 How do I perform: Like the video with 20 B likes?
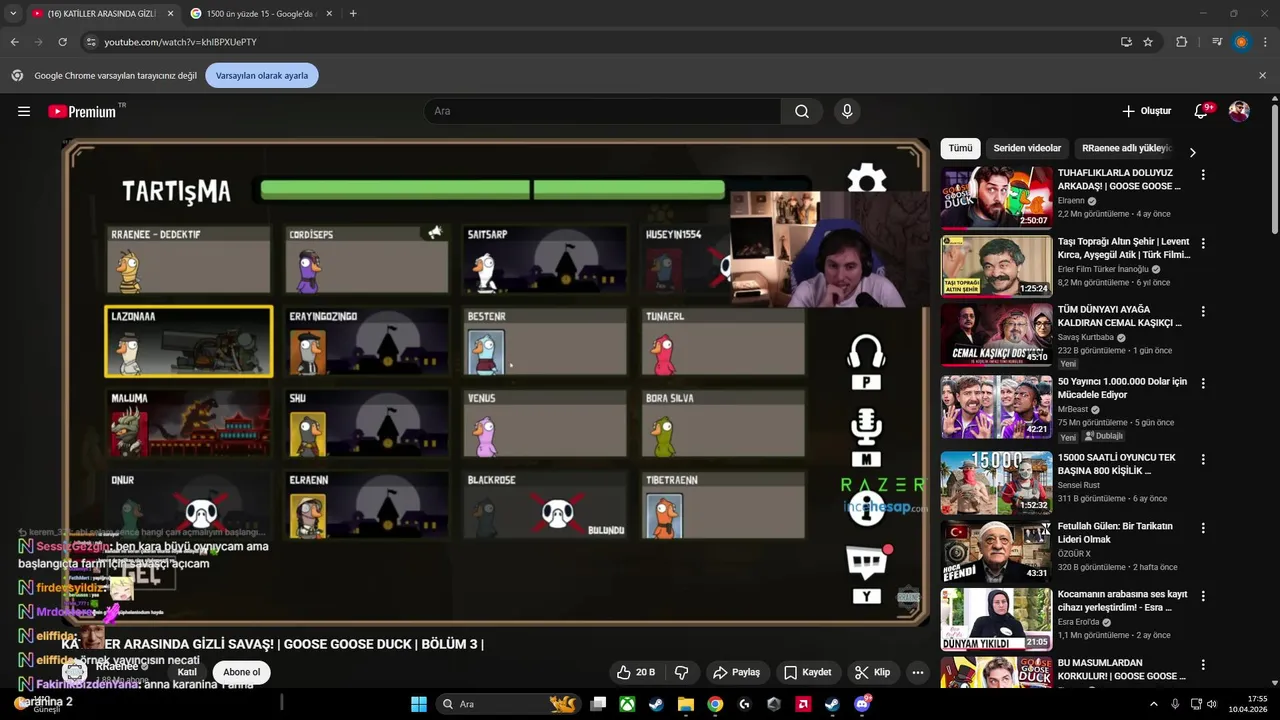click(x=636, y=672)
